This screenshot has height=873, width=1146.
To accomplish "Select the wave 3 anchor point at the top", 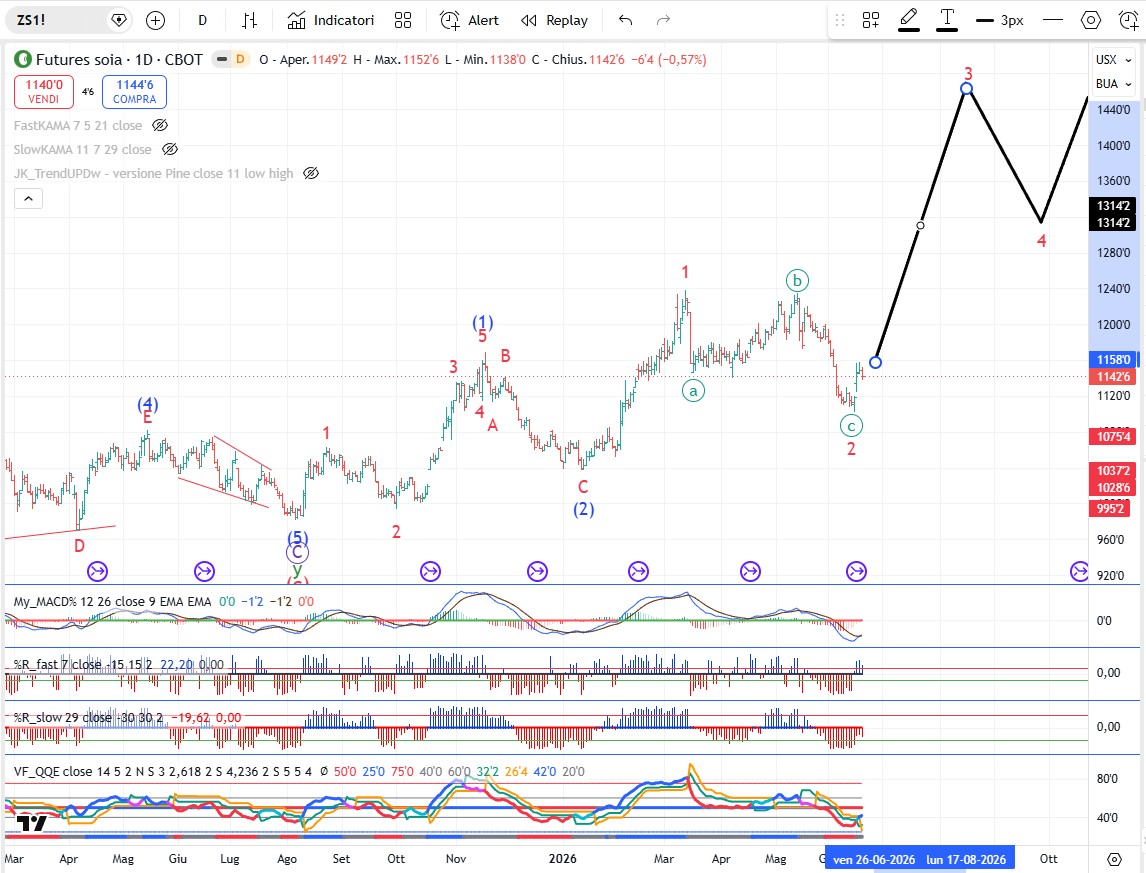I will 966,88.
